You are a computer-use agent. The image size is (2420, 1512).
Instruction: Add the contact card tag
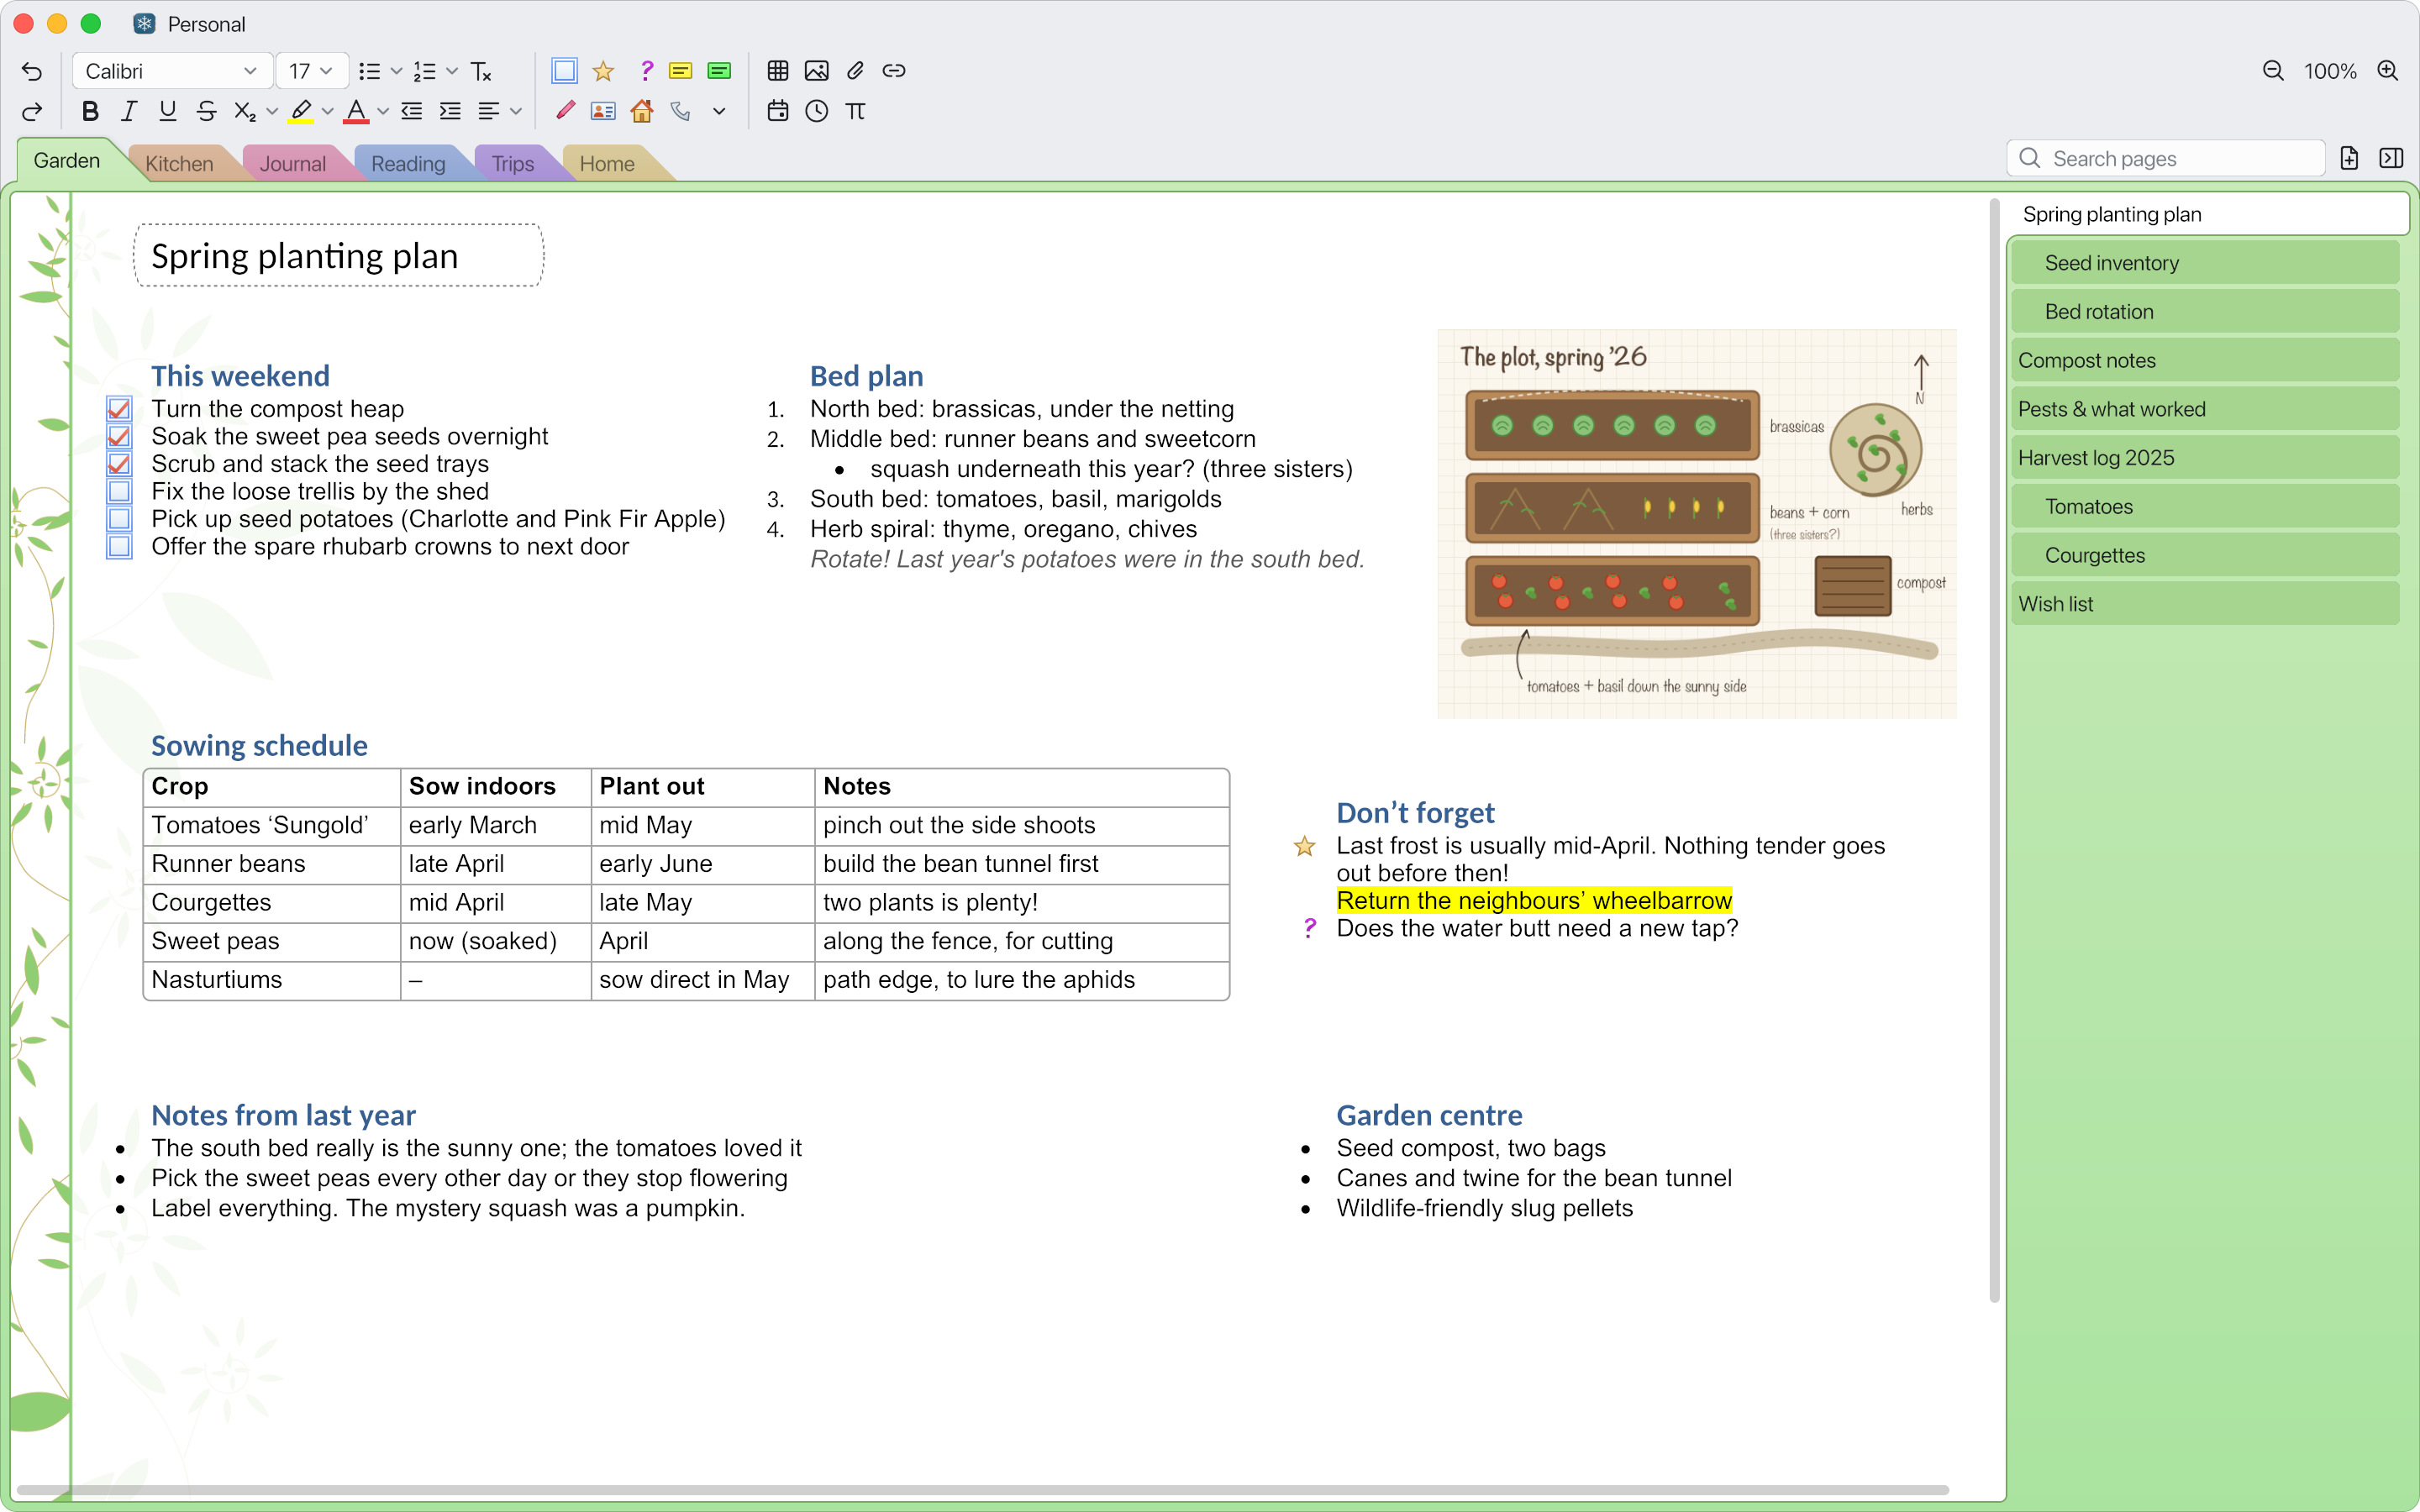pyautogui.click(x=603, y=111)
